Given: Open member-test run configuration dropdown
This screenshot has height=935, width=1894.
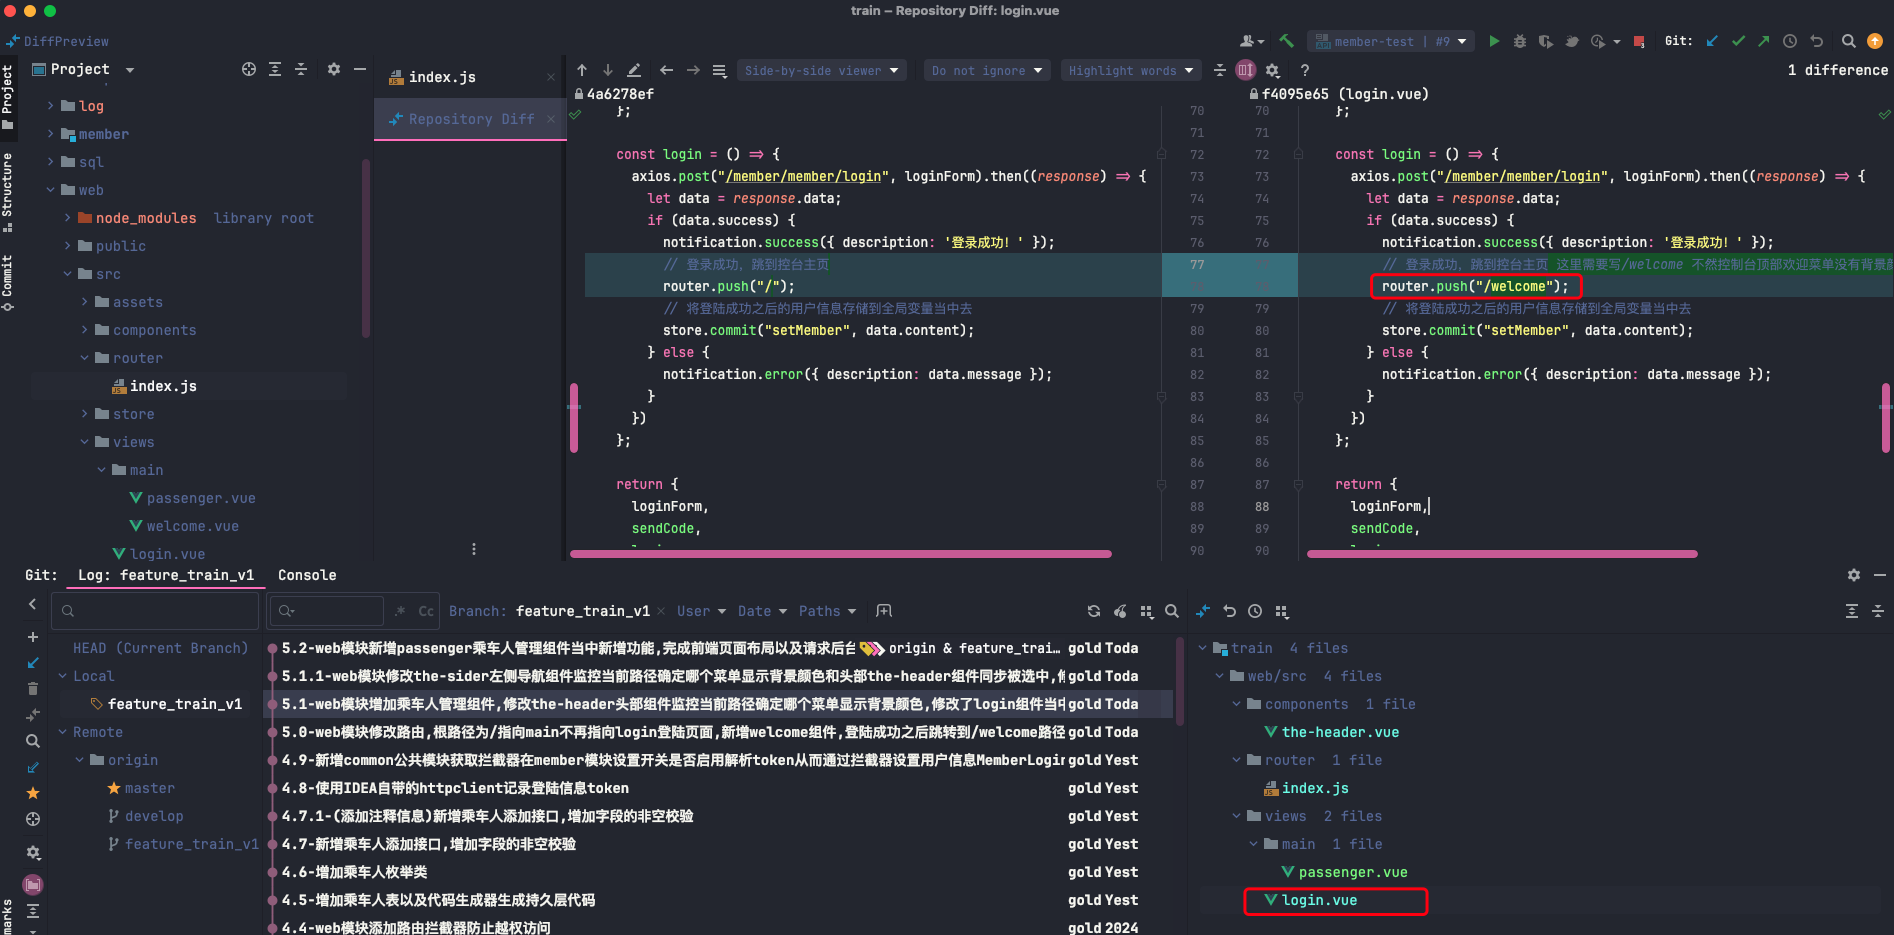Looking at the screenshot, I should pos(1390,41).
